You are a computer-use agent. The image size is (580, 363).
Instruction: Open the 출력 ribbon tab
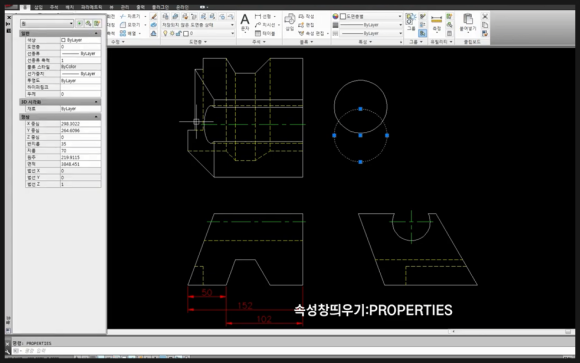pos(140,7)
